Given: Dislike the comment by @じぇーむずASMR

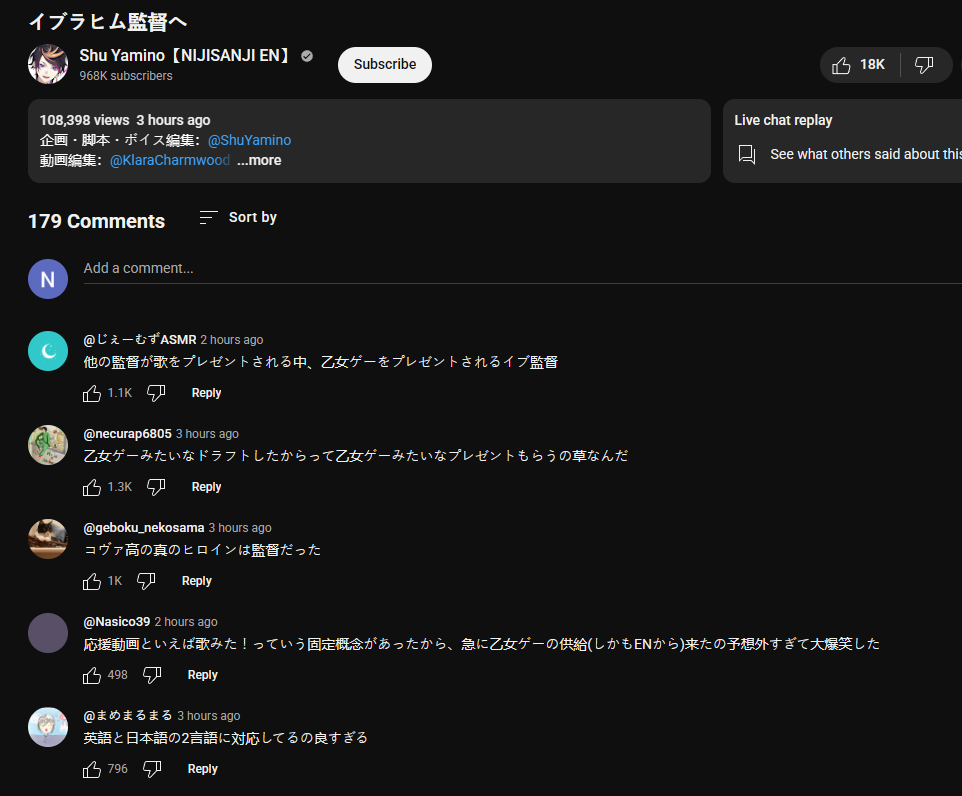Looking at the screenshot, I should pyautogui.click(x=156, y=393).
